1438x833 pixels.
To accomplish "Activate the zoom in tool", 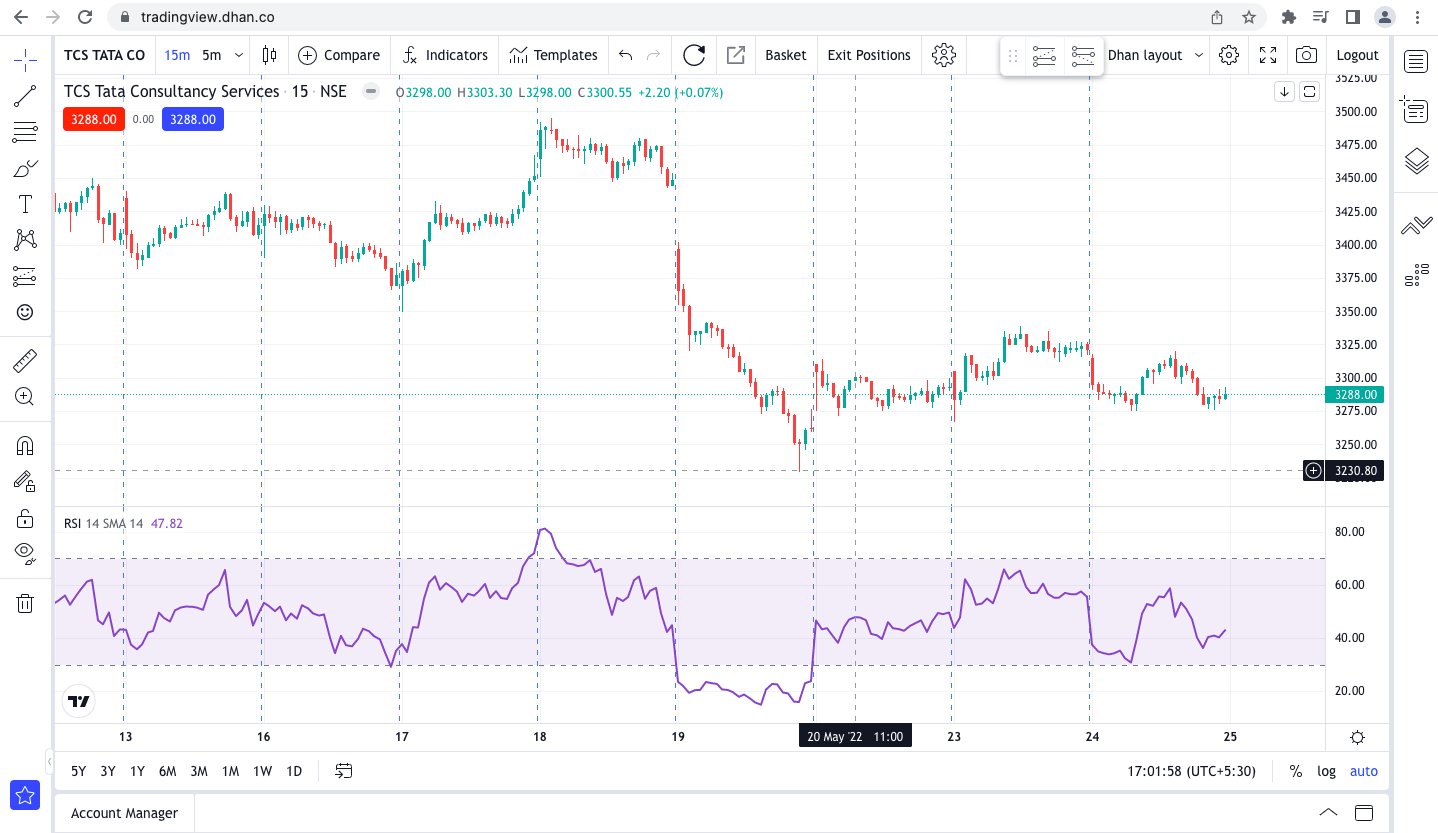I will click(x=25, y=396).
